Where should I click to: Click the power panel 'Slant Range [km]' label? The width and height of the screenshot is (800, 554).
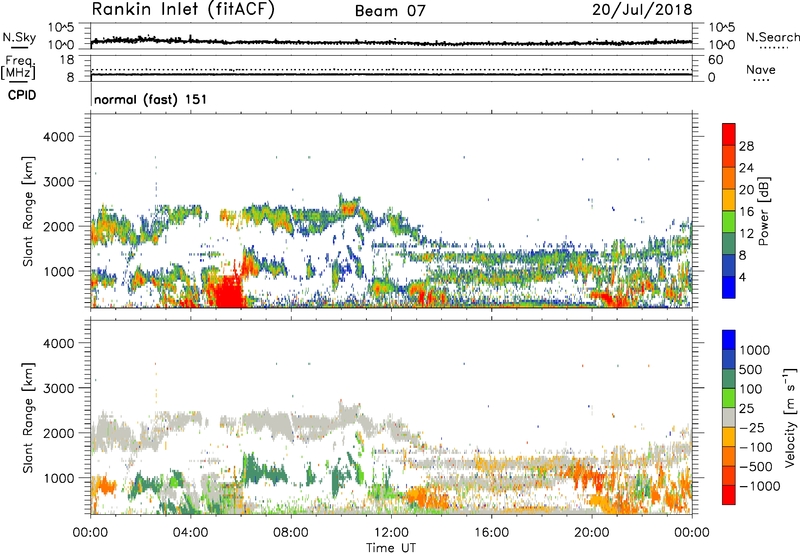(x=29, y=211)
